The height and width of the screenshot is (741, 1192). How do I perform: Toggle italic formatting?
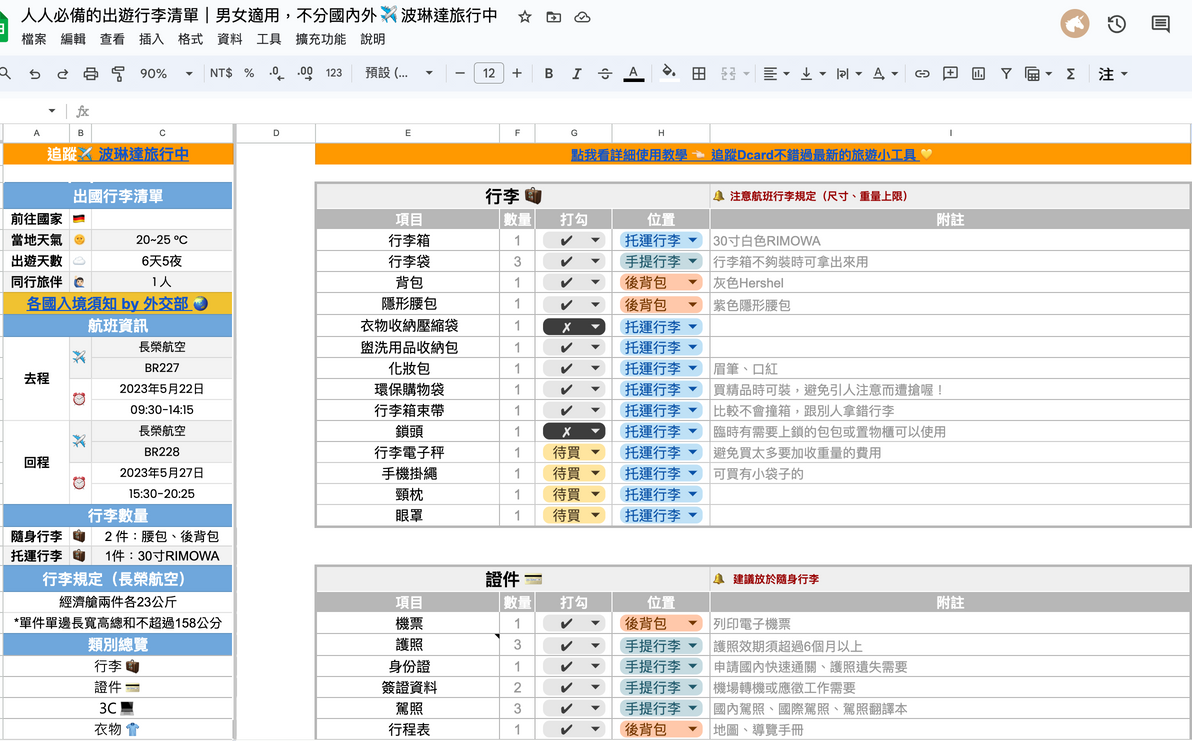click(x=576, y=74)
